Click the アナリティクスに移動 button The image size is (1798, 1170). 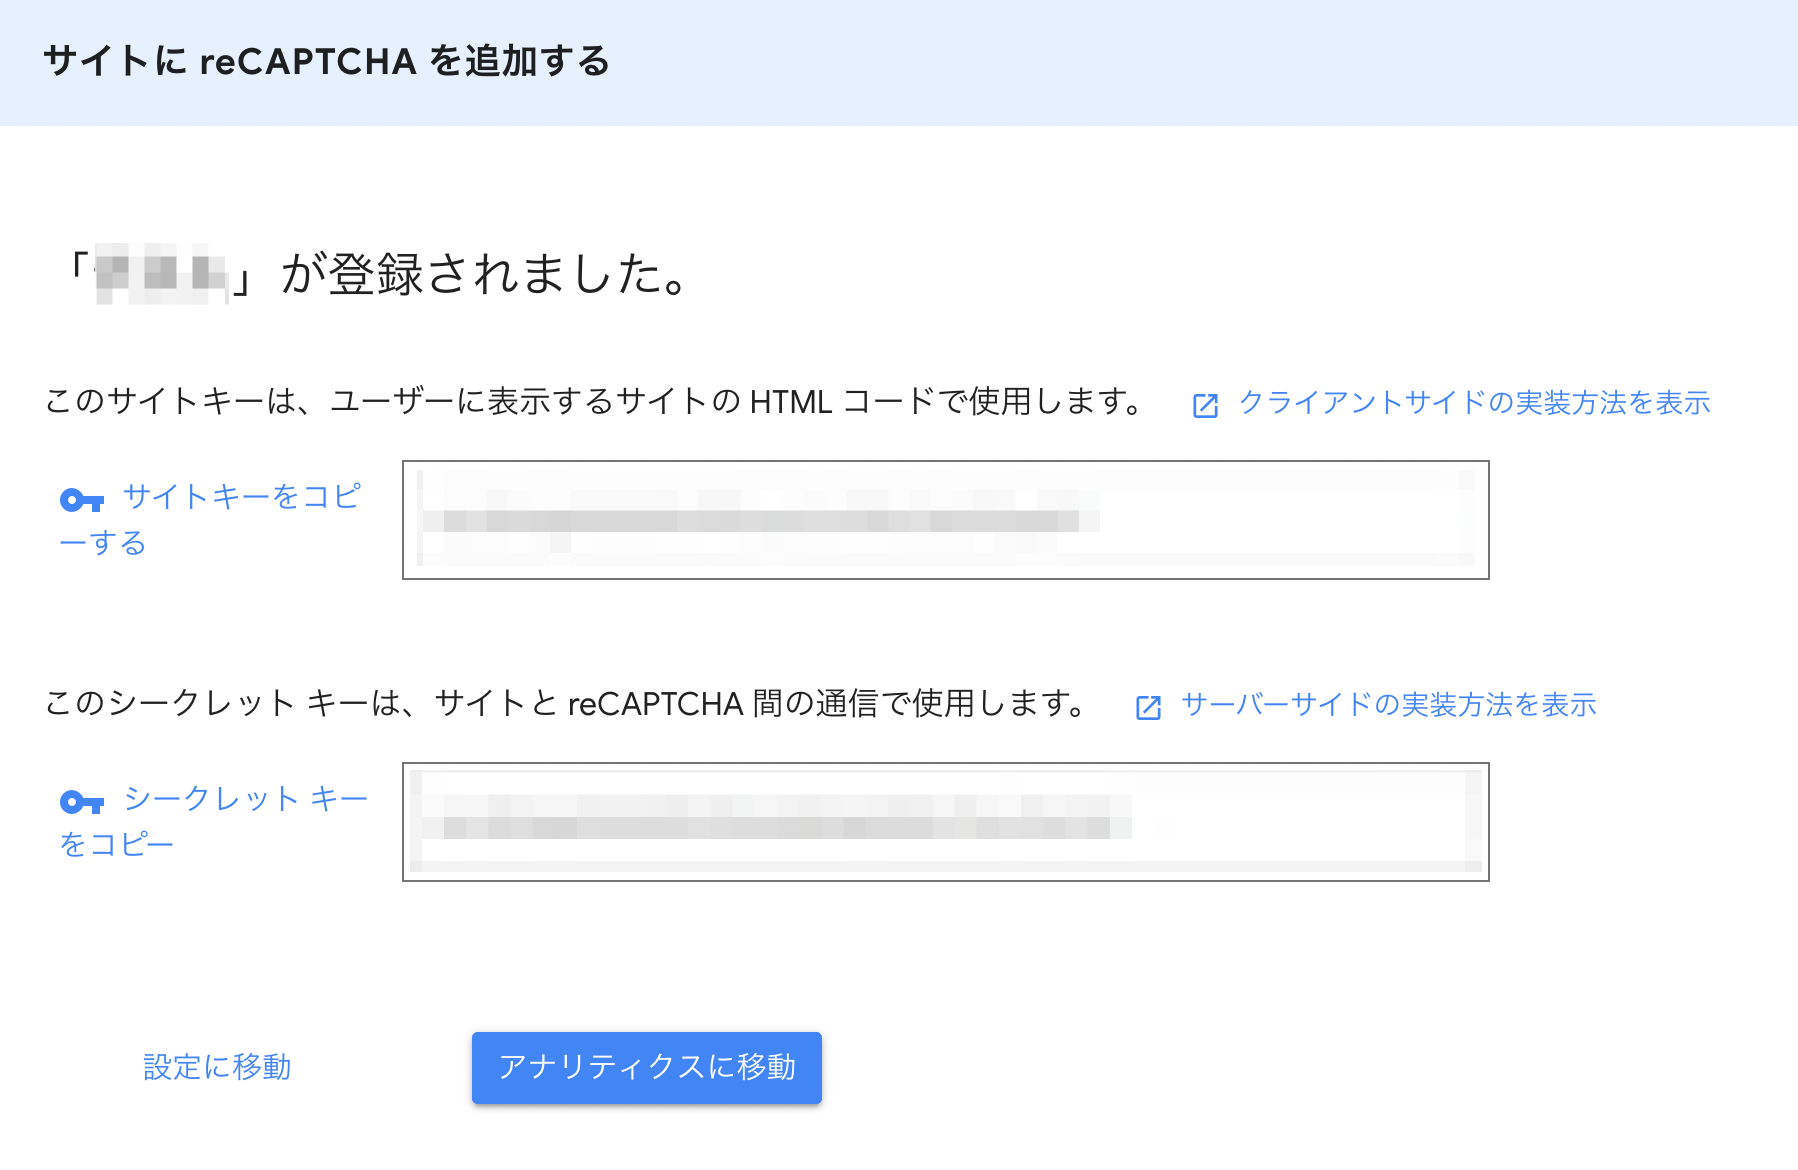click(647, 1067)
